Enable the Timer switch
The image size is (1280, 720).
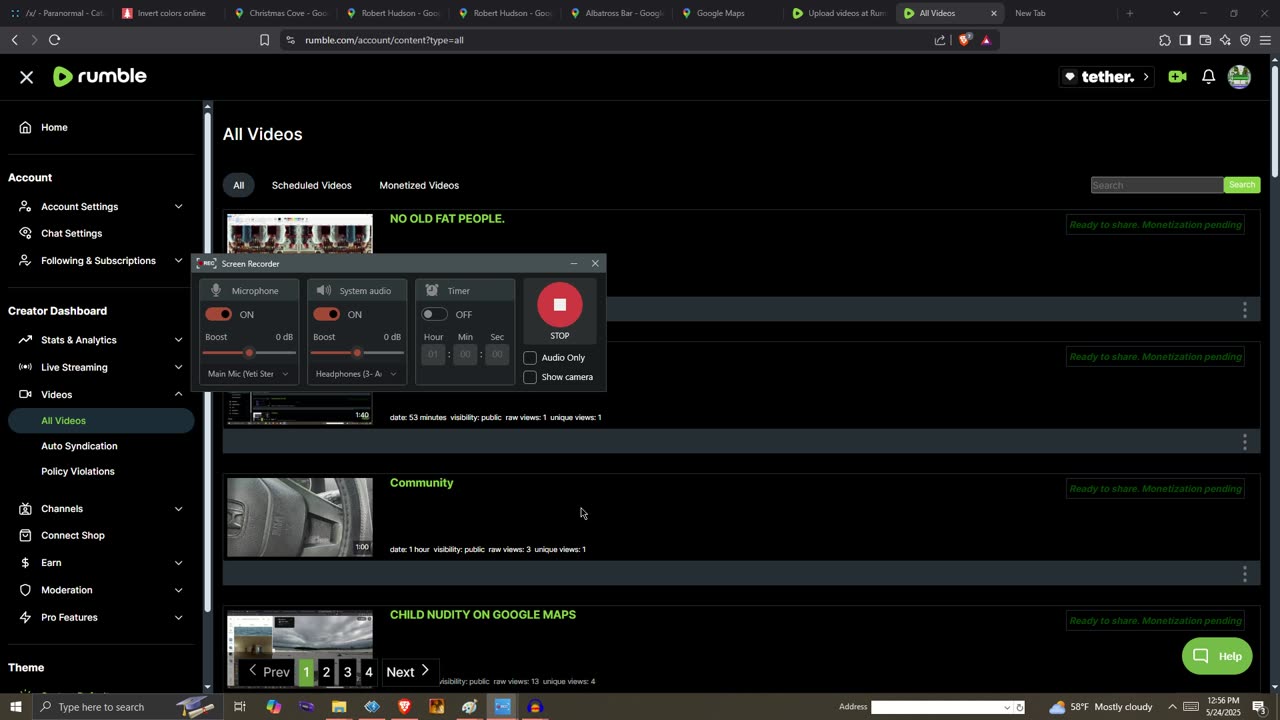[434, 314]
